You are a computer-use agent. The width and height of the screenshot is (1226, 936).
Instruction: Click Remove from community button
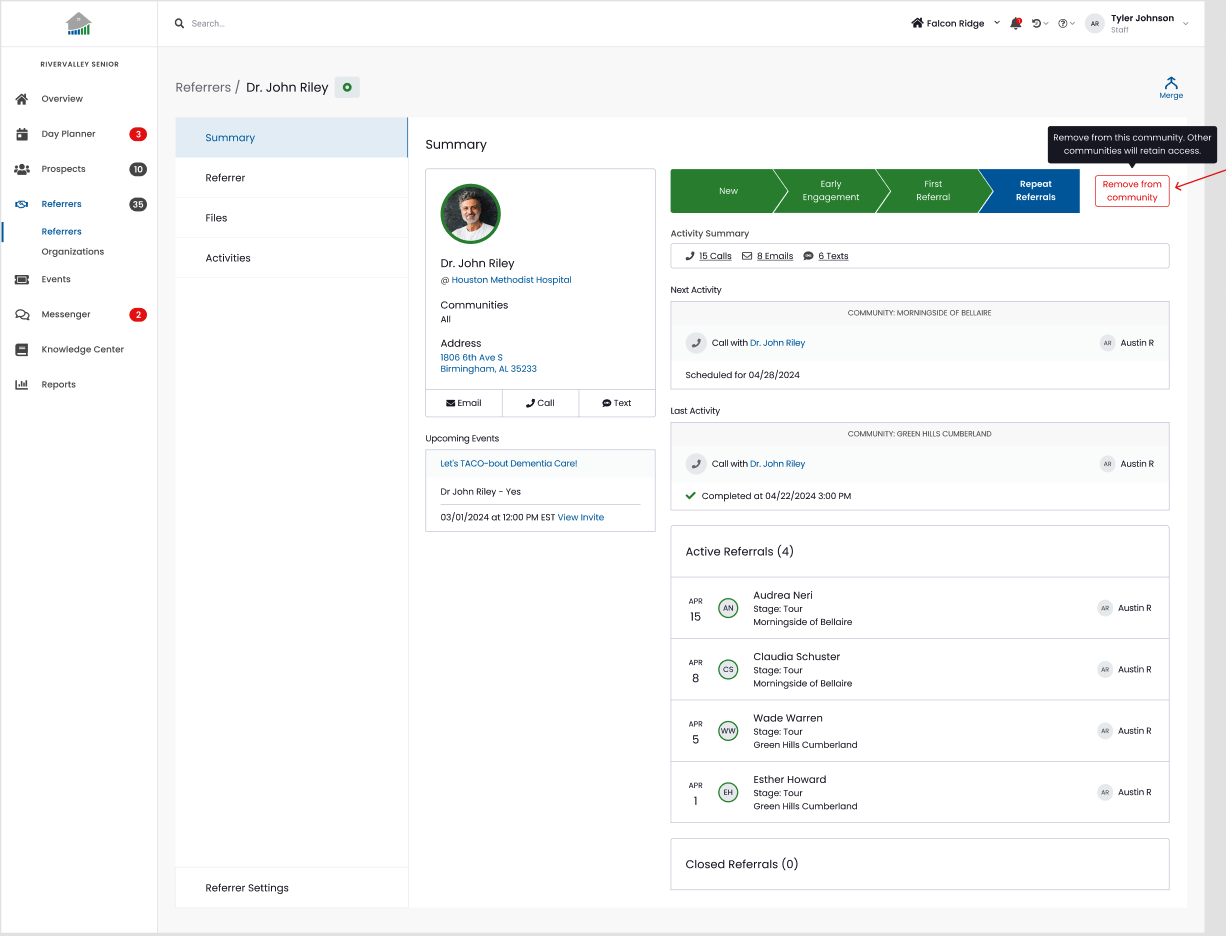(1132, 191)
